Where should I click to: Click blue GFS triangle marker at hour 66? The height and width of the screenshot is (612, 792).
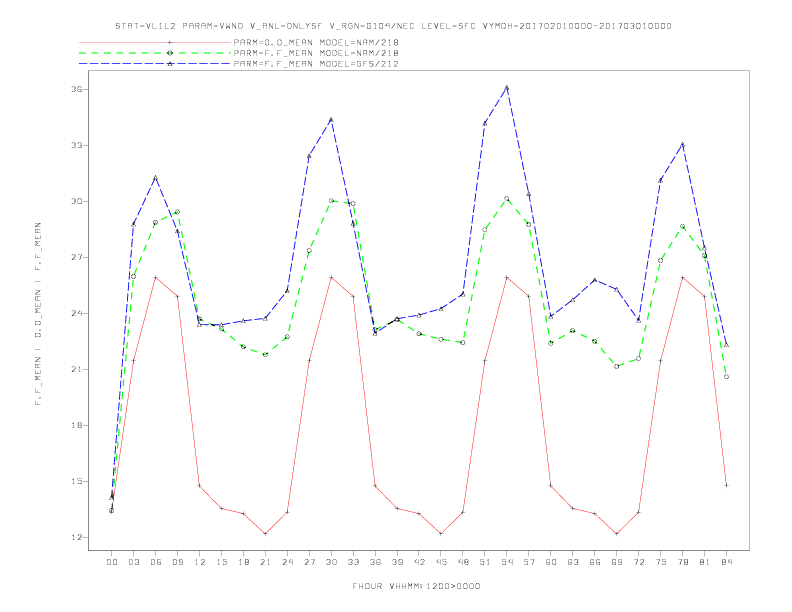pyautogui.click(x=595, y=279)
